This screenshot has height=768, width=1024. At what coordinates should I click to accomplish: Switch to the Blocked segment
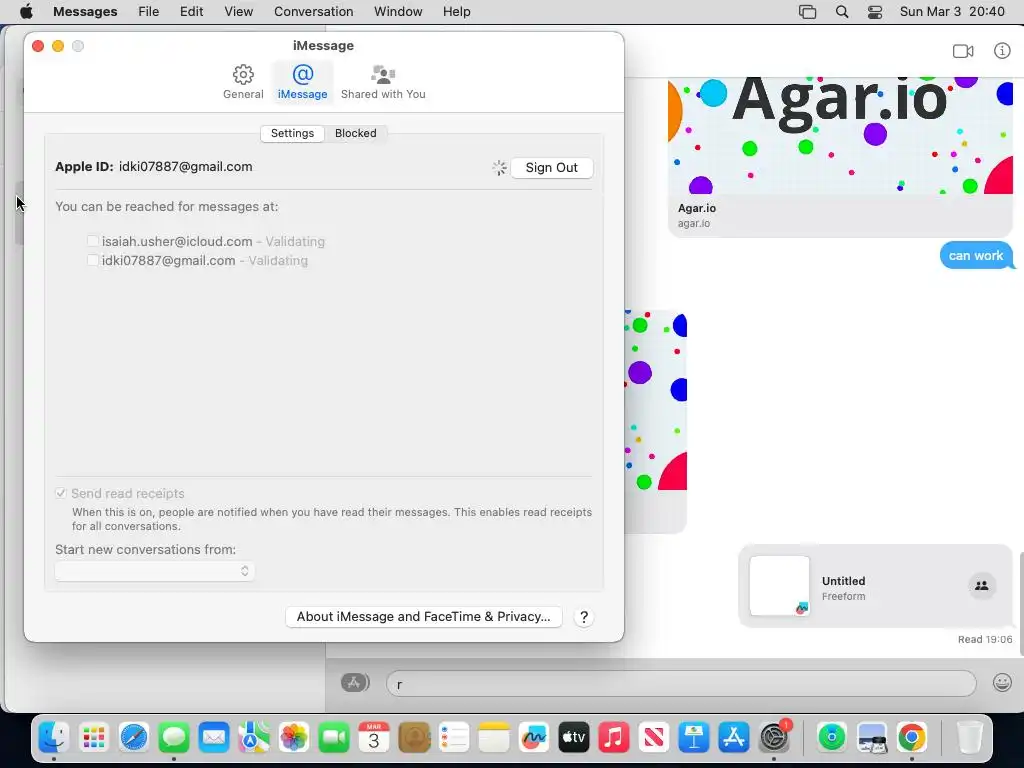click(x=356, y=133)
